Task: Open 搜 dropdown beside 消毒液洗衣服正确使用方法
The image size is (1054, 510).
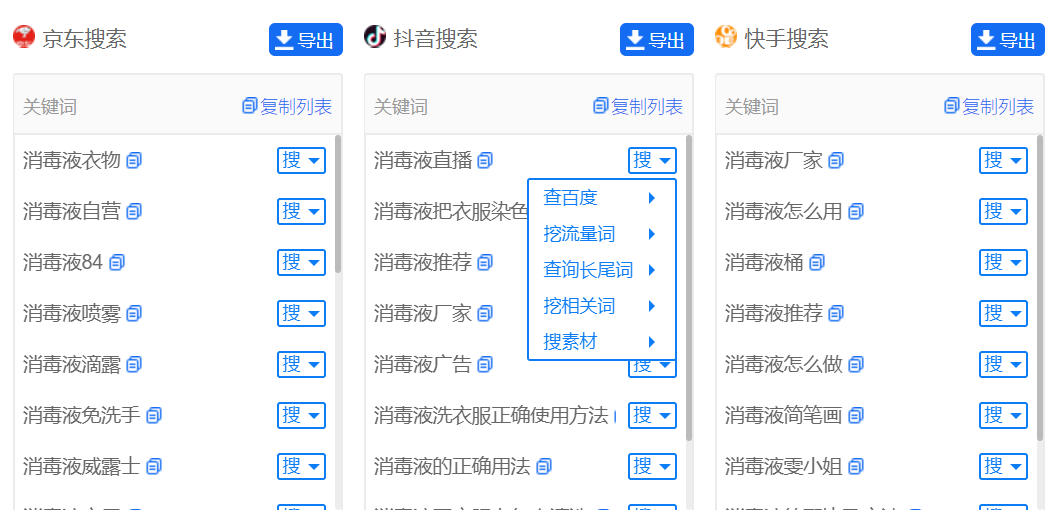Action: [652, 415]
